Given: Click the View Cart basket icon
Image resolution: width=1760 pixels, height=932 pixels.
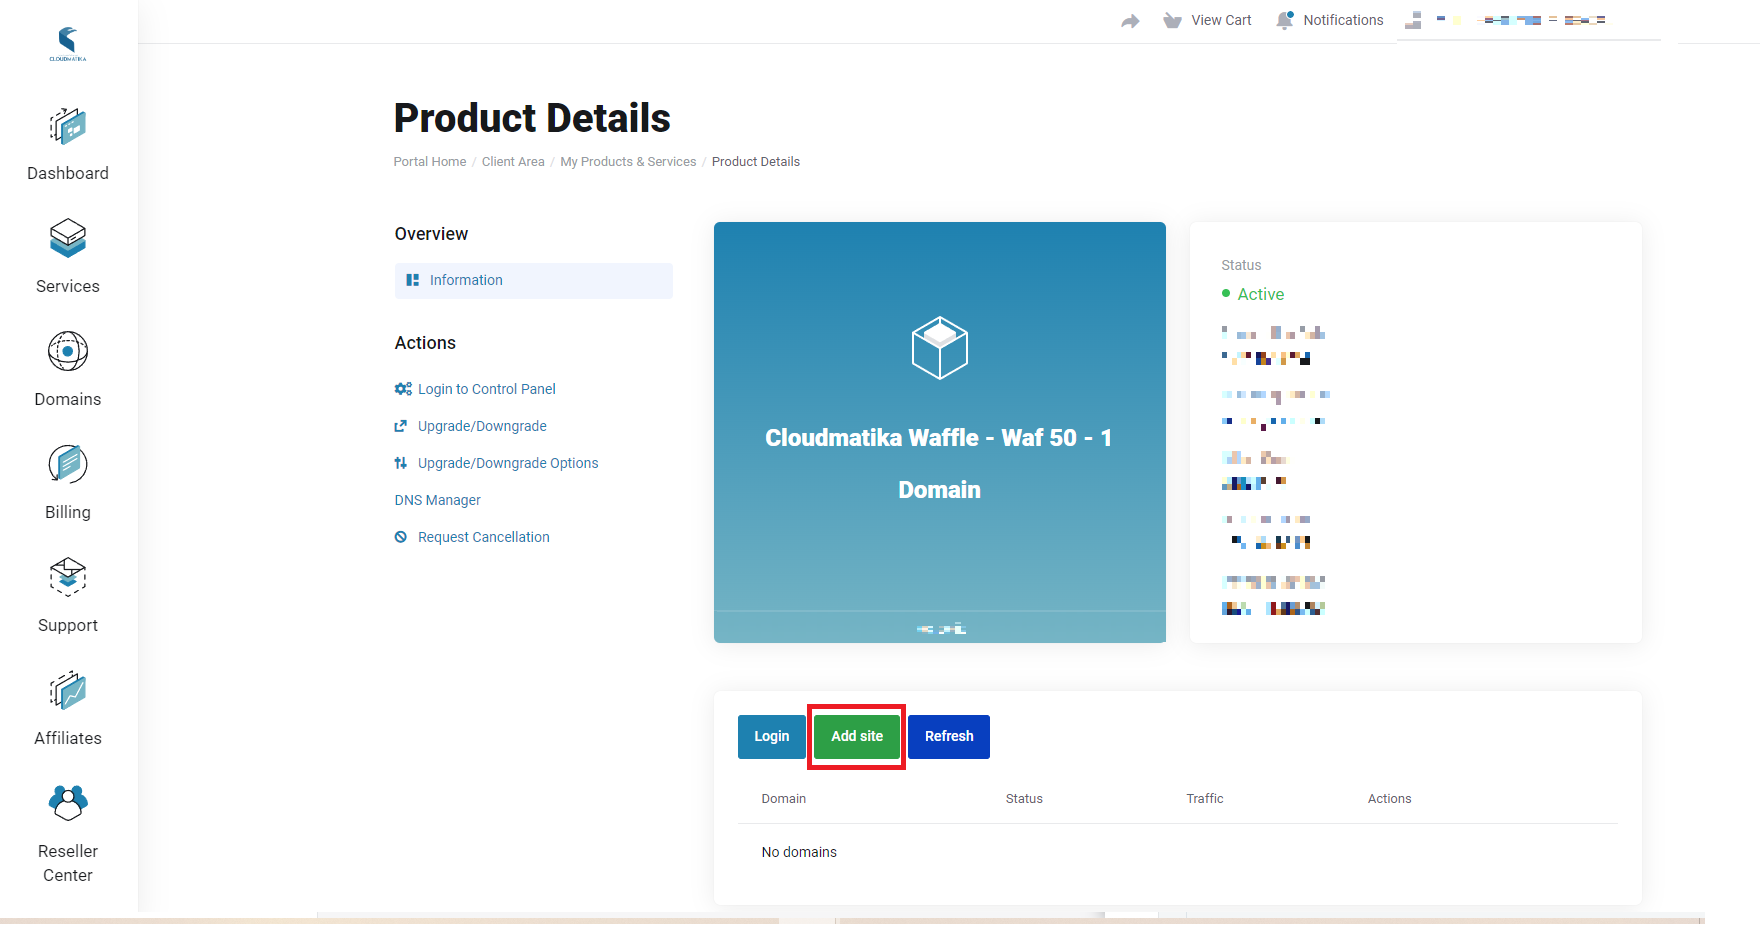Looking at the screenshot, I should pos(1173,21).
